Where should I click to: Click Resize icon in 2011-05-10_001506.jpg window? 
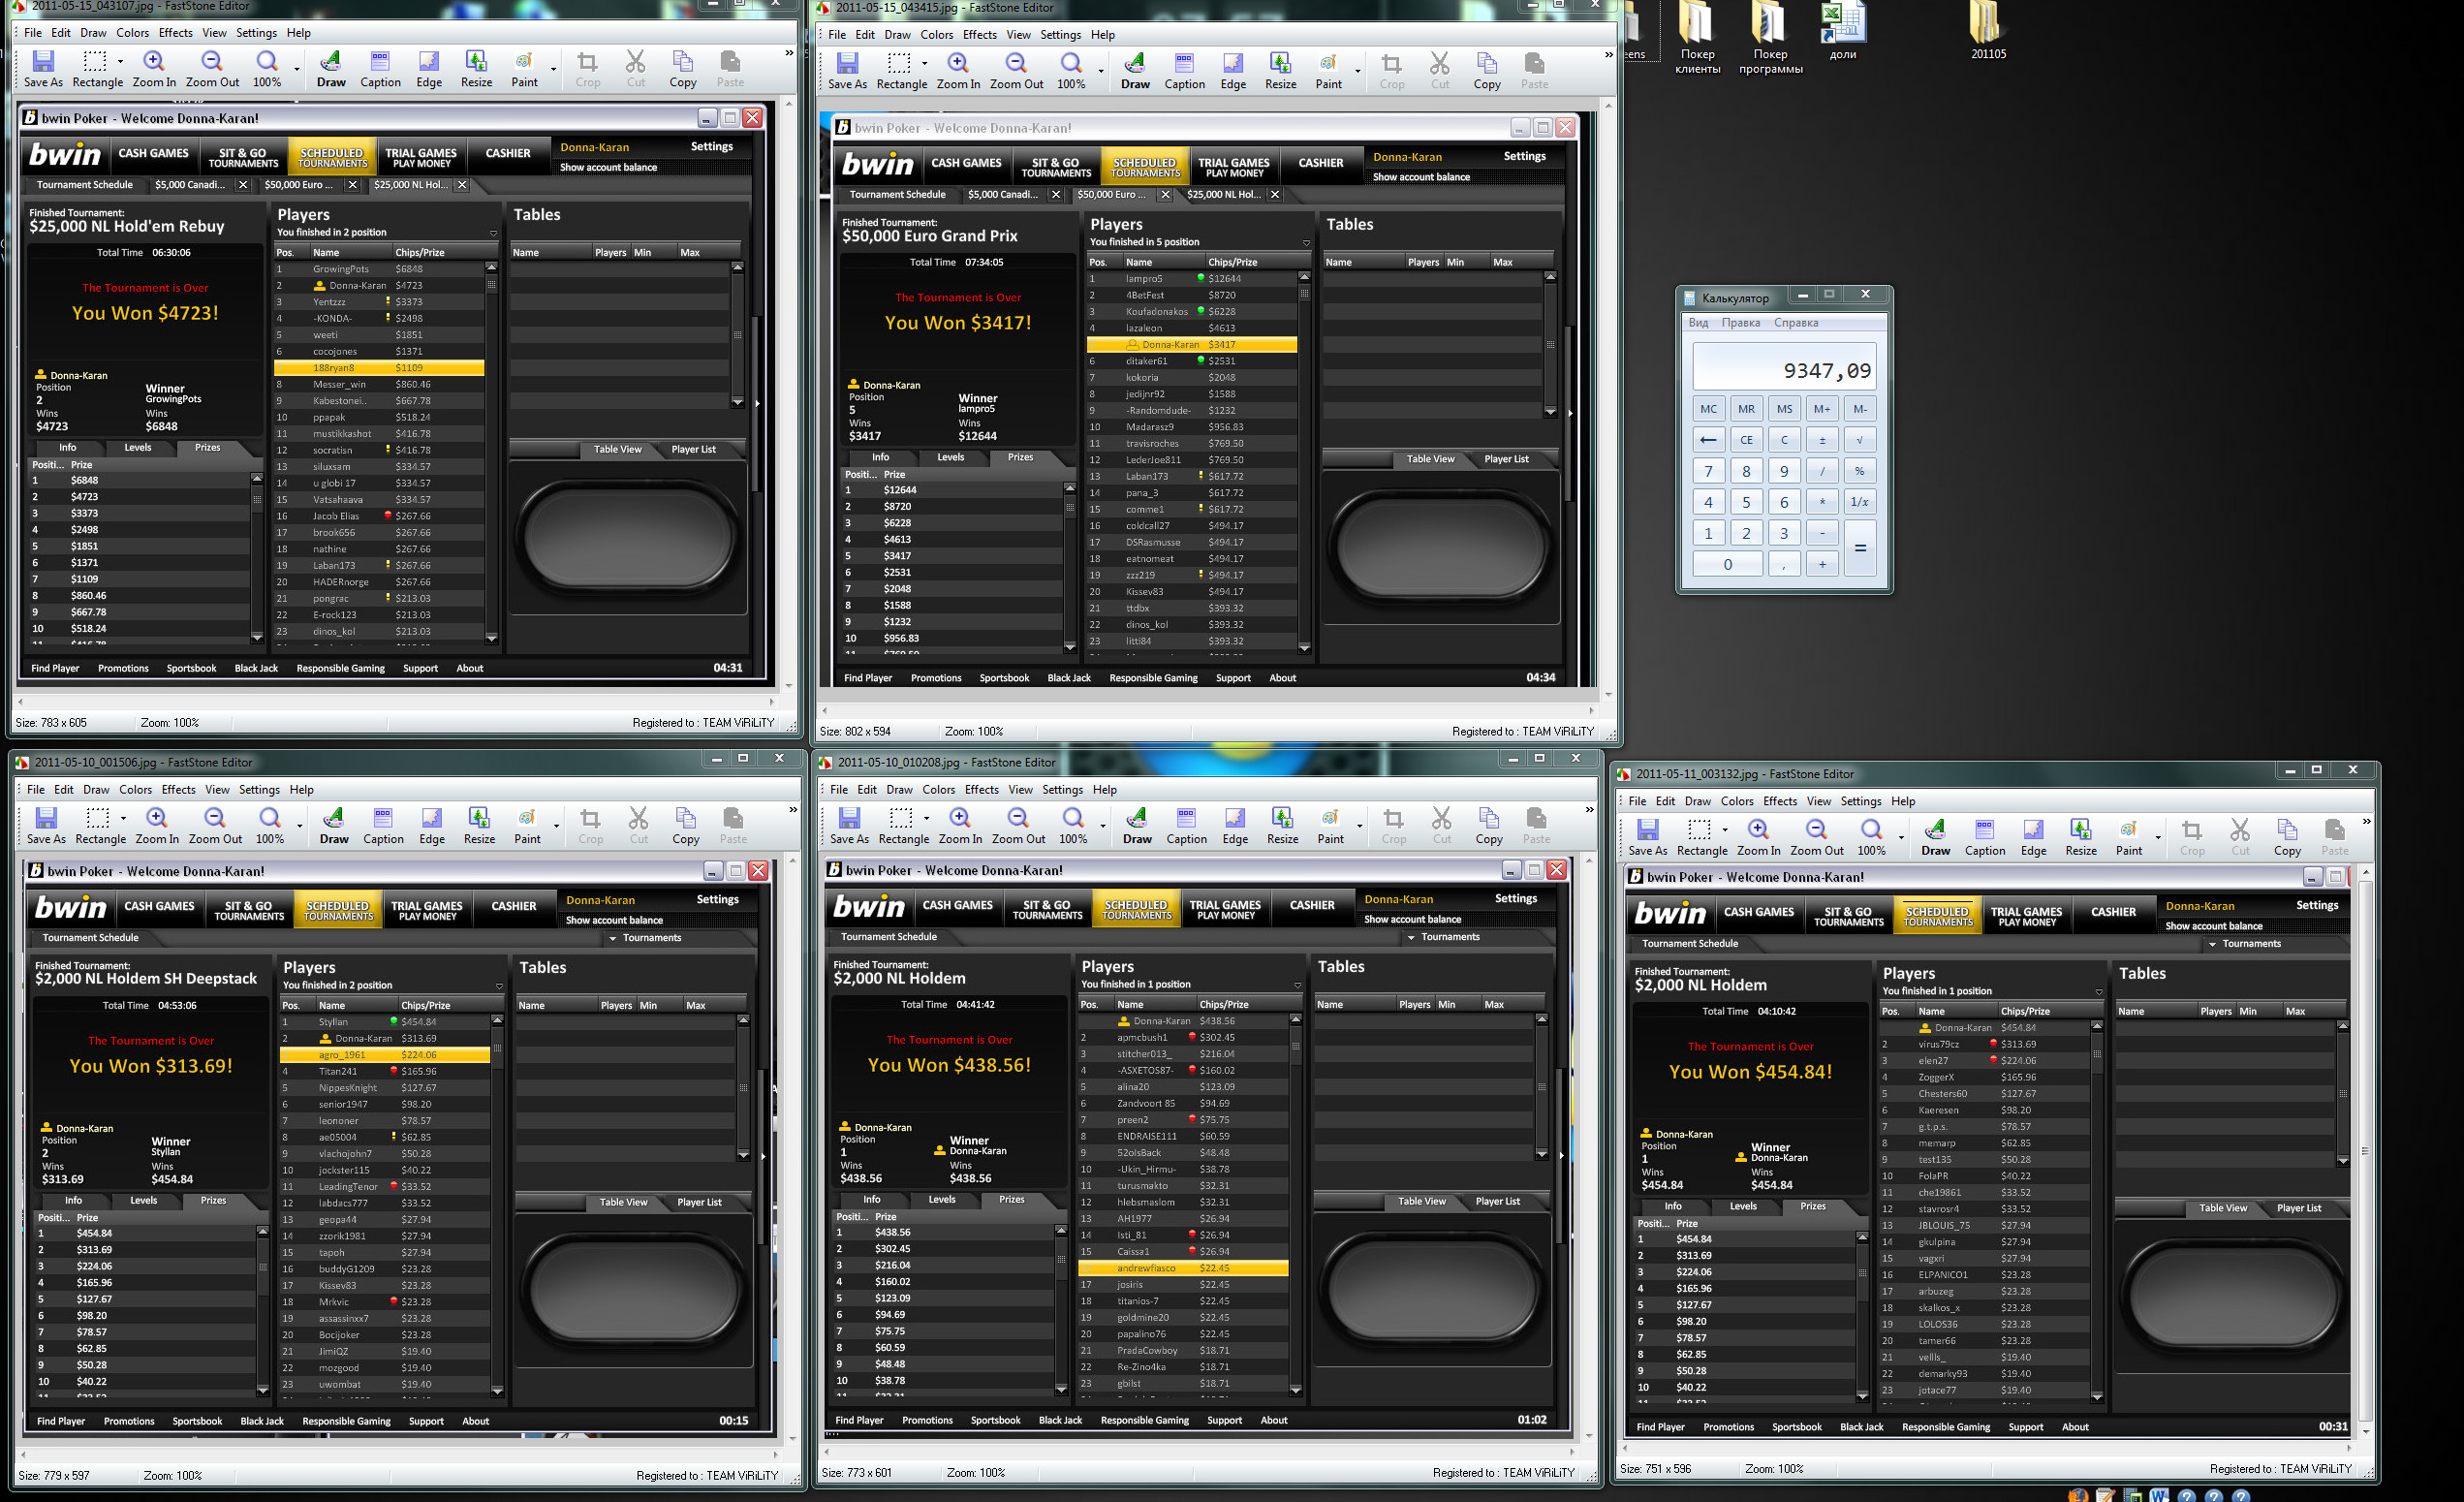coord(479,826)
